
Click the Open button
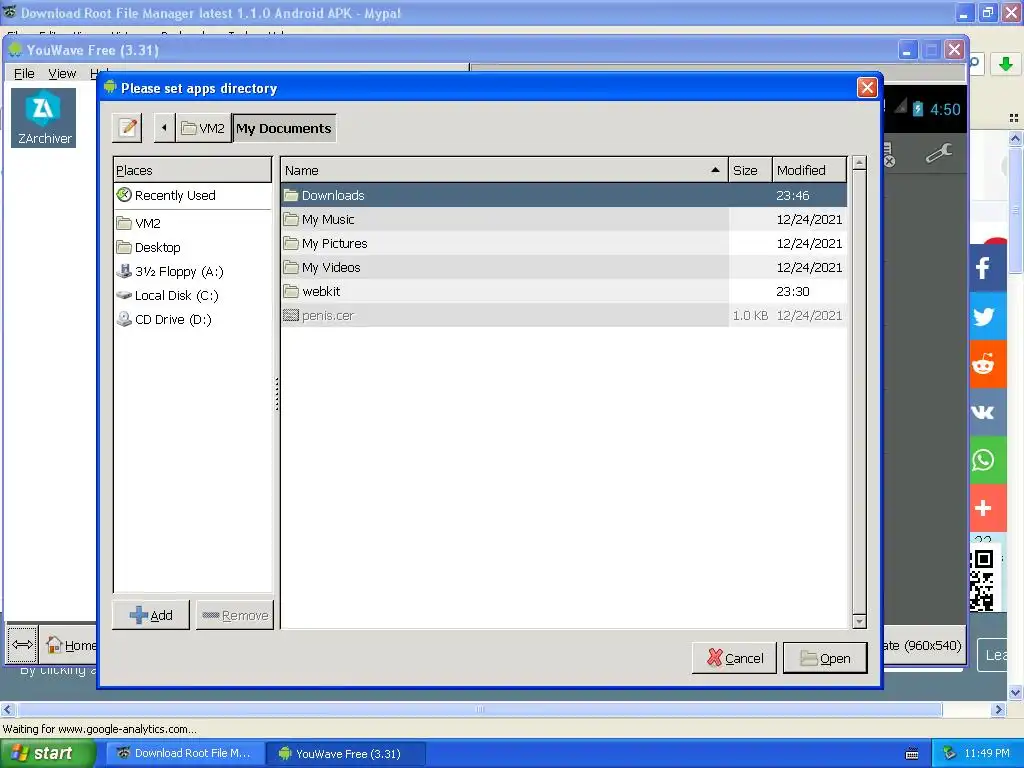825,658
